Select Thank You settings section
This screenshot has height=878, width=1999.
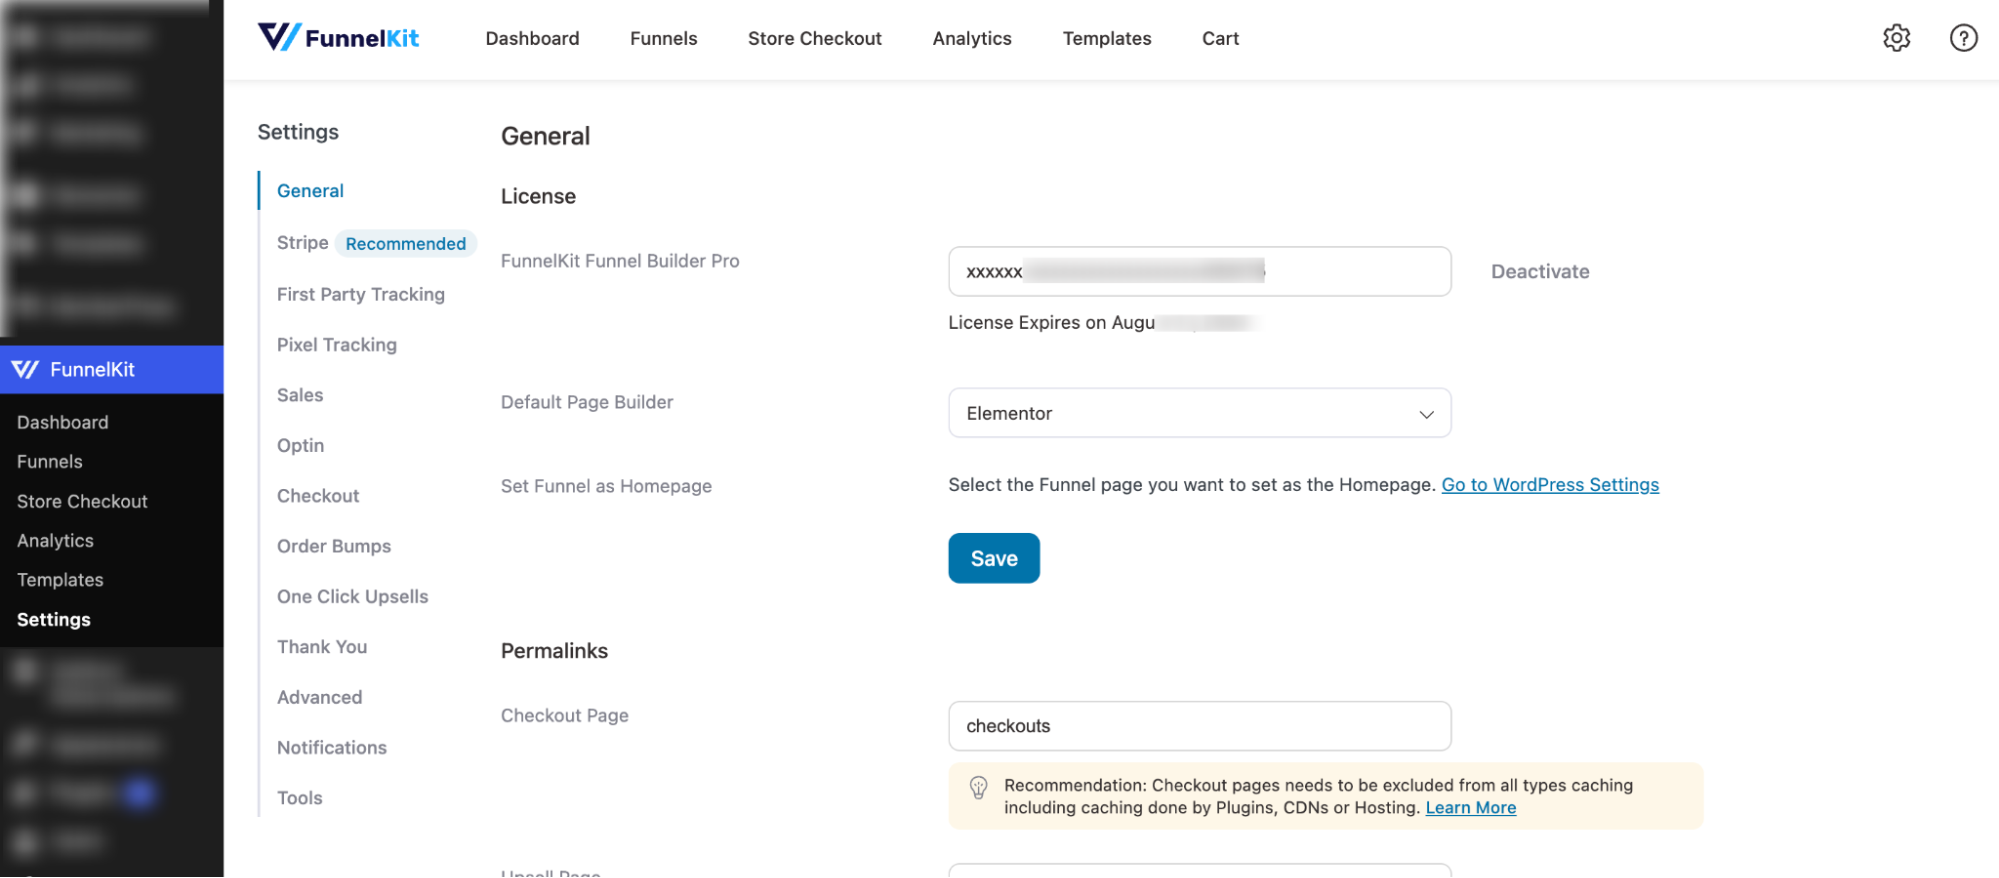pyautogui.click(x=322, y=647)
